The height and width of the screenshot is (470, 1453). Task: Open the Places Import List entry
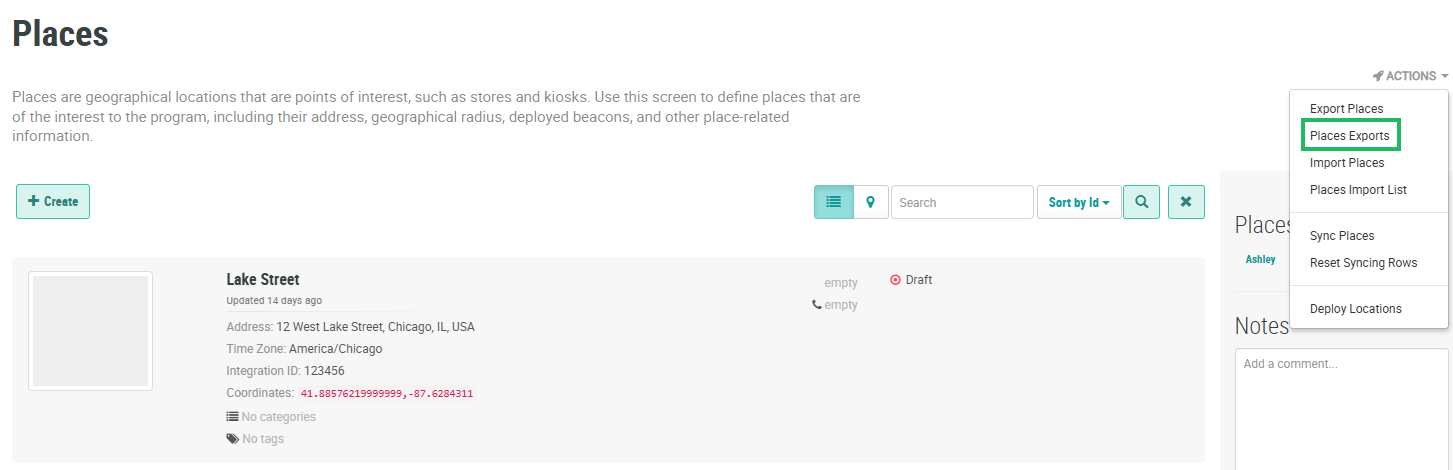point(1358,190)
